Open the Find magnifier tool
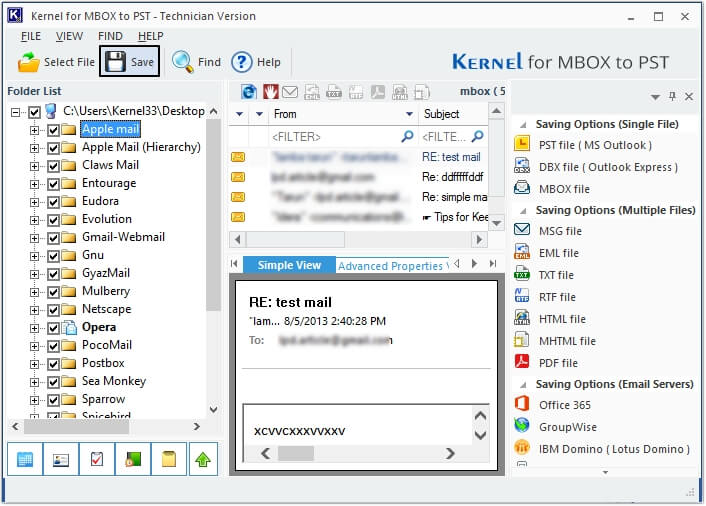706x506 pixels. [182, 62]
